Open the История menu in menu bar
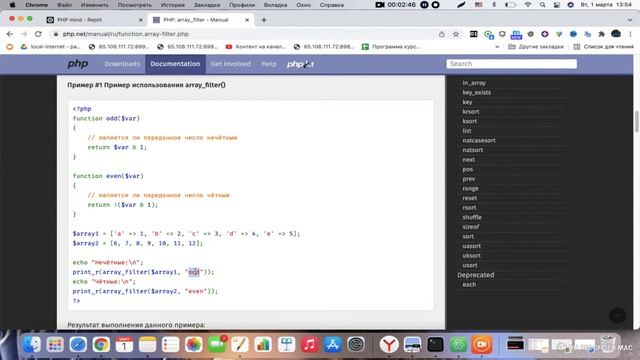 coord(173,5)
